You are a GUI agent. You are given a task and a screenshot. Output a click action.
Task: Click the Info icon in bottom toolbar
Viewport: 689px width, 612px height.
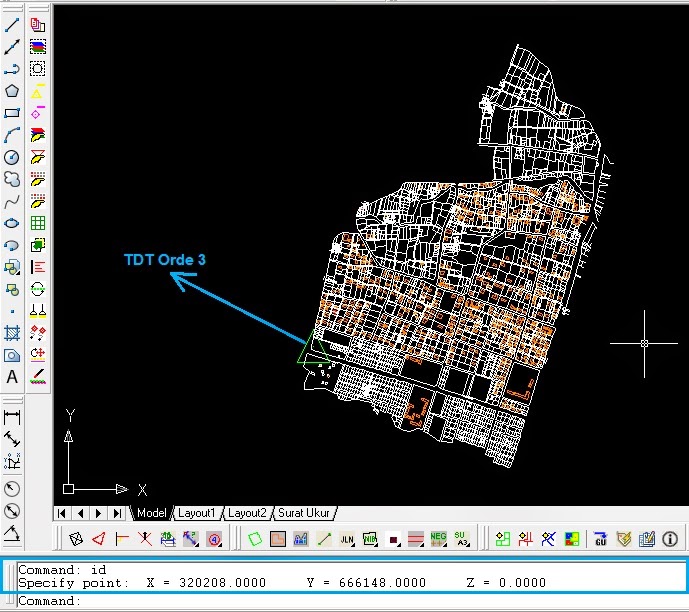coord(670,539)
